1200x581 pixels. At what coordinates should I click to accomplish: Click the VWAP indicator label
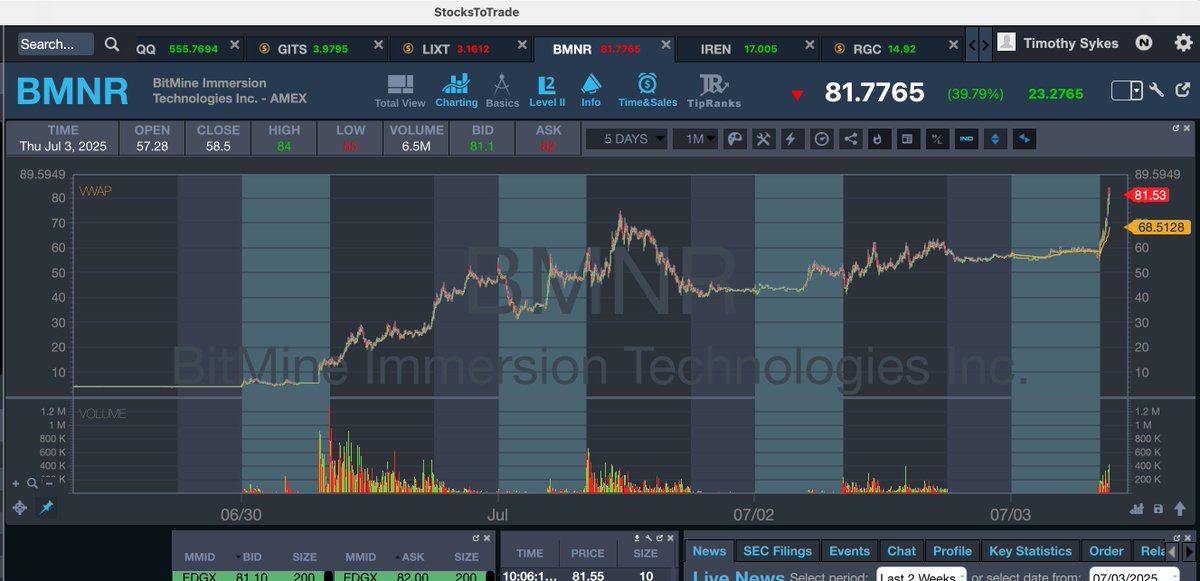click(x=93, y=190)
